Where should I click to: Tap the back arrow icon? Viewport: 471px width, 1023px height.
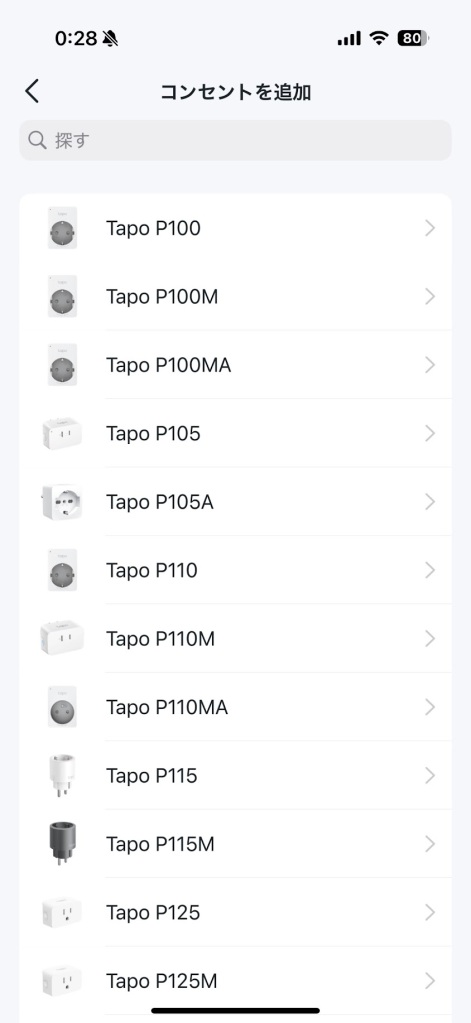click(32, 91)
